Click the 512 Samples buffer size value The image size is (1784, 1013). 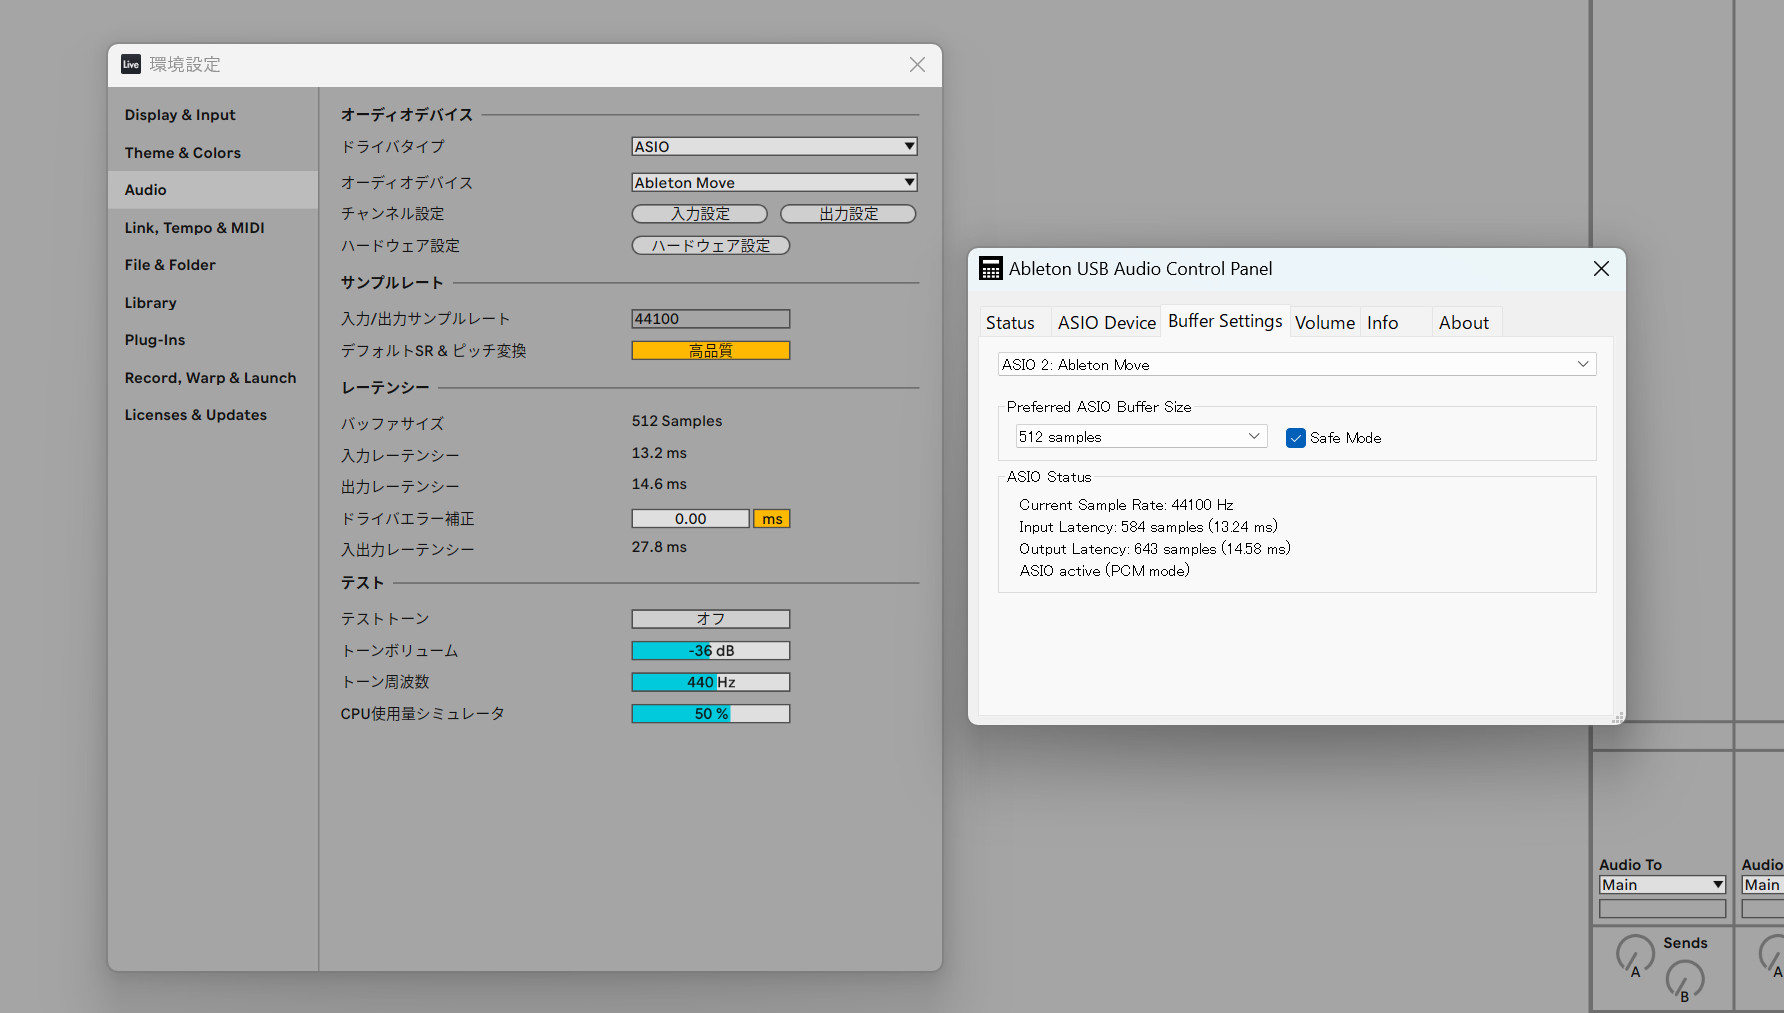pos(677,421)
